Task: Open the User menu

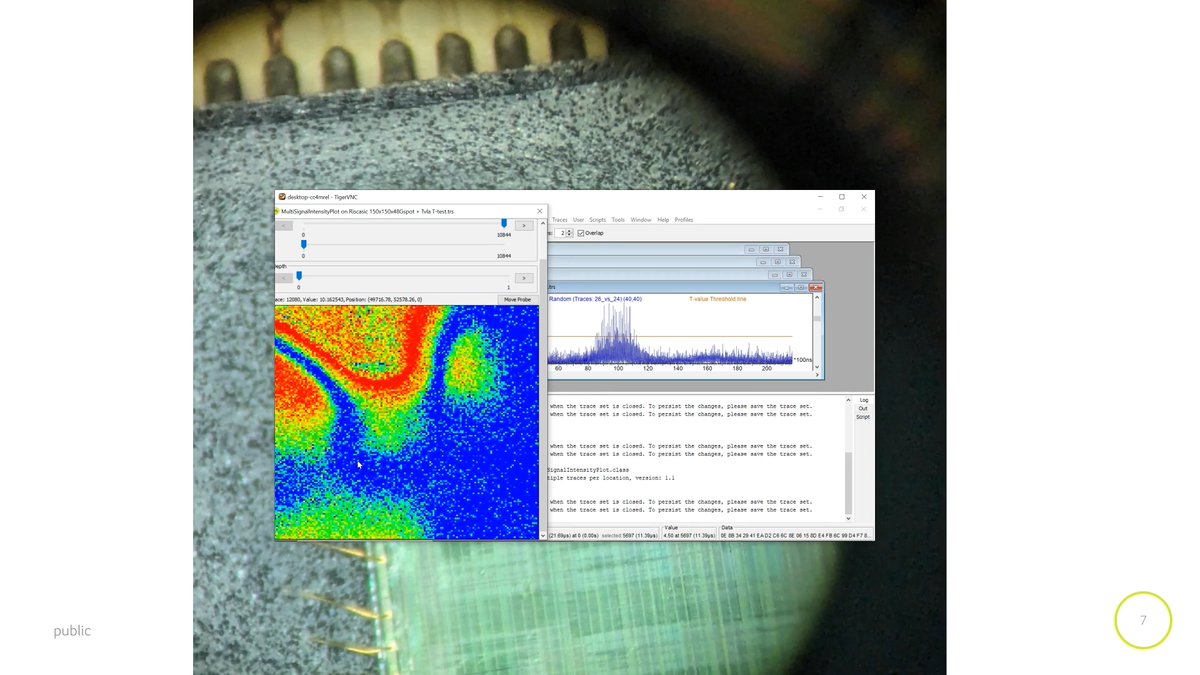Action: 579,220
